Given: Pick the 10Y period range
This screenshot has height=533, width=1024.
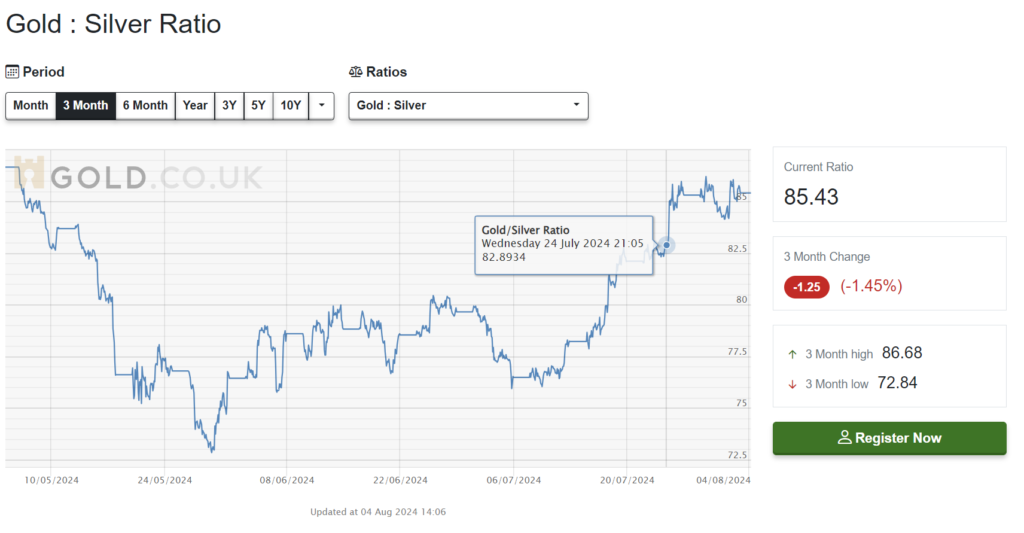Looking at the screenshot, I should coord(291,105).
